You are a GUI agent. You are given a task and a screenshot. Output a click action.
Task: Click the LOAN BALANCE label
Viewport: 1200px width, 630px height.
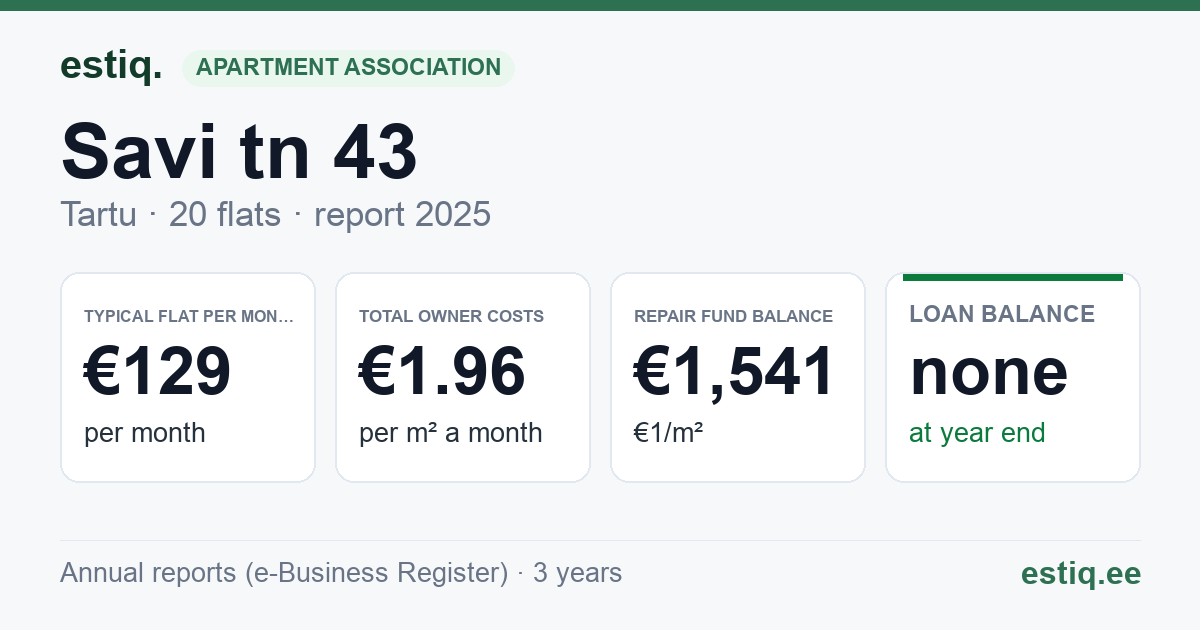tap(1002, 314)
